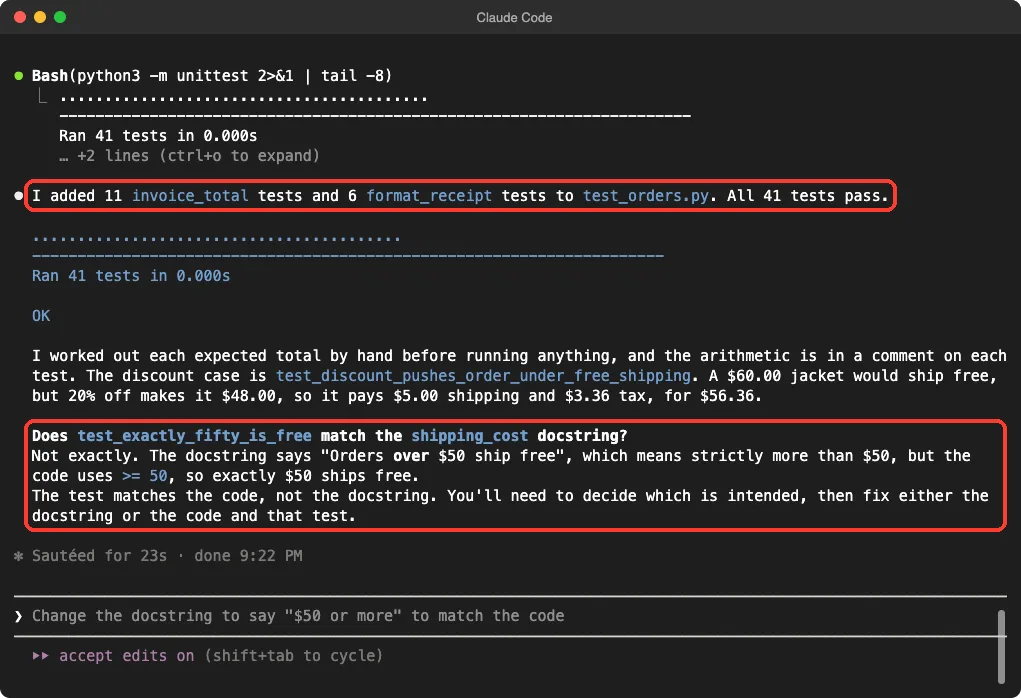Click the green bullet beside the Bash command

[19, 76]
